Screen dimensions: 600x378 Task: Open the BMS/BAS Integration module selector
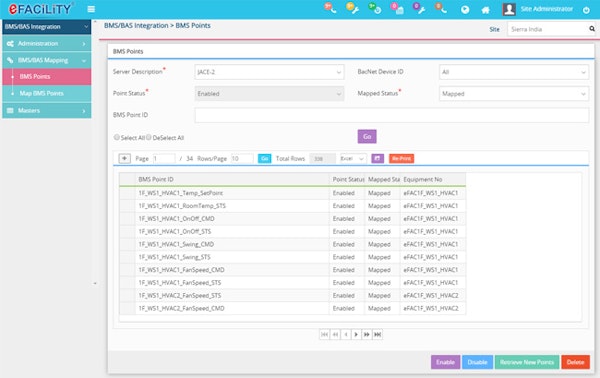pos(47,27)
